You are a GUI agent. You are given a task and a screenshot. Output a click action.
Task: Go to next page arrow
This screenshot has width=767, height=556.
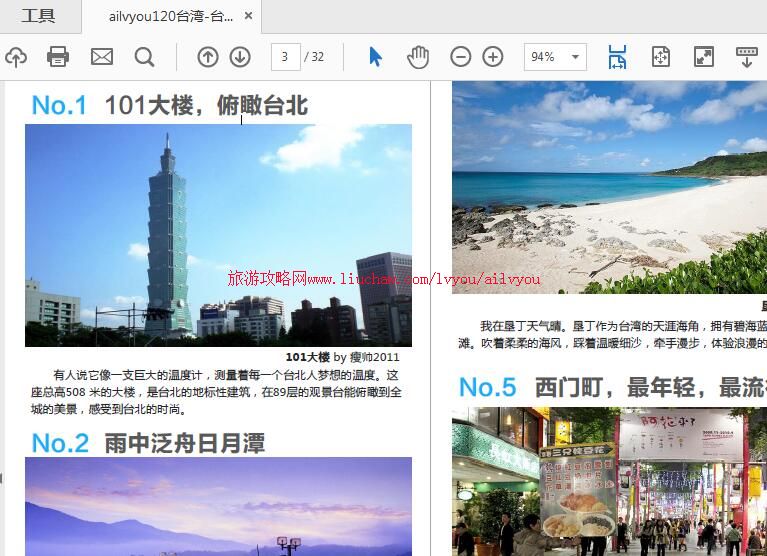pyautogui.click(x=240, y=57)
